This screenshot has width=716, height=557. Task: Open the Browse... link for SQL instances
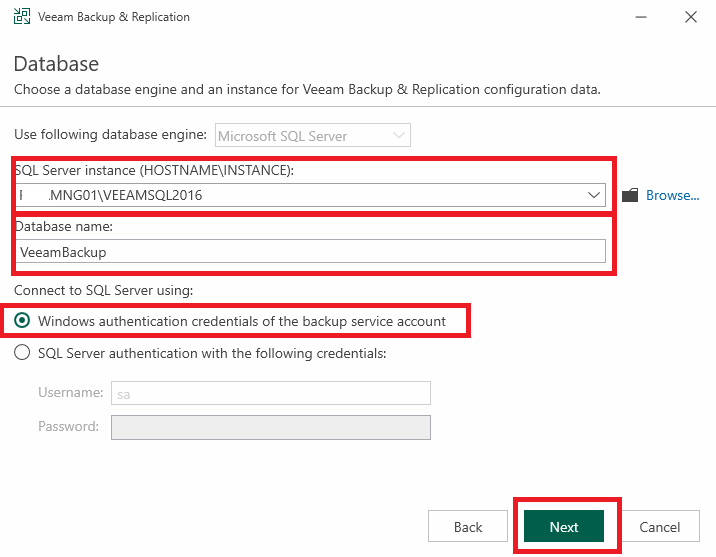[672, 195]
